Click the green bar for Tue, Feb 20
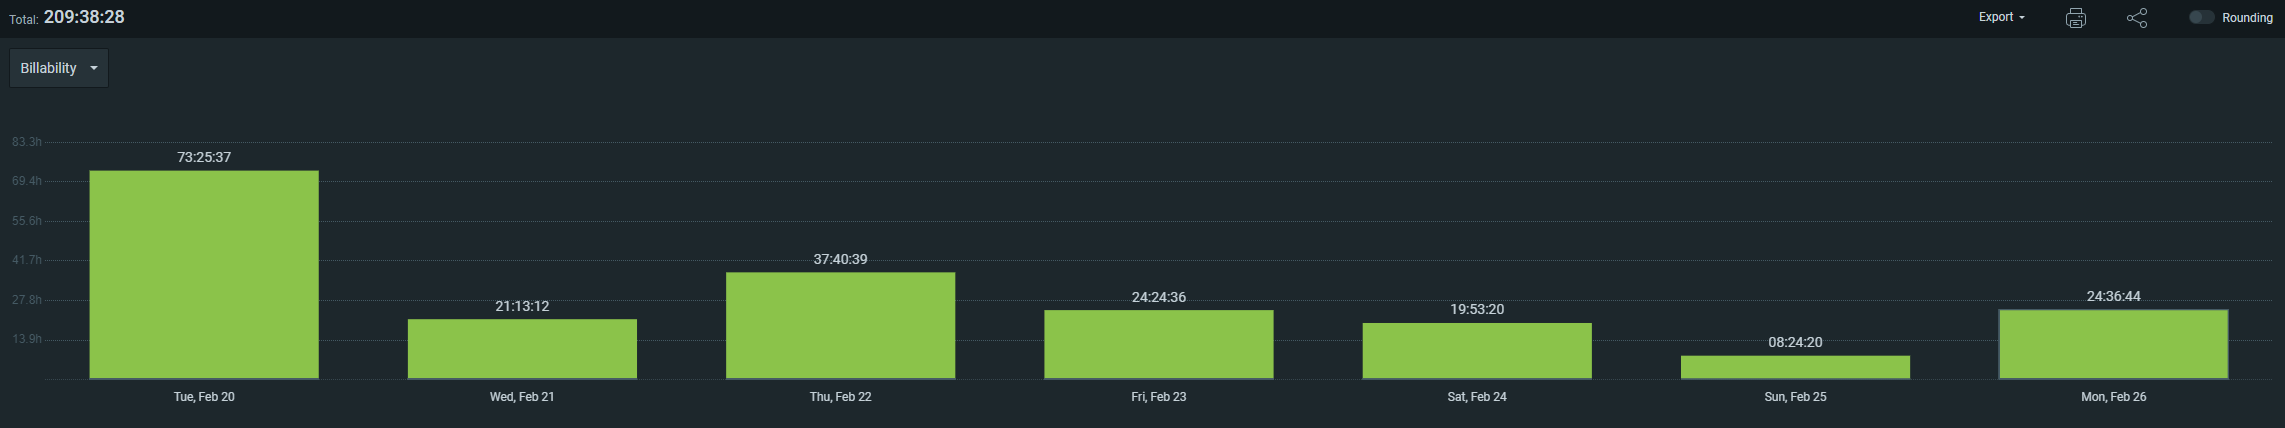 point(204,274)
